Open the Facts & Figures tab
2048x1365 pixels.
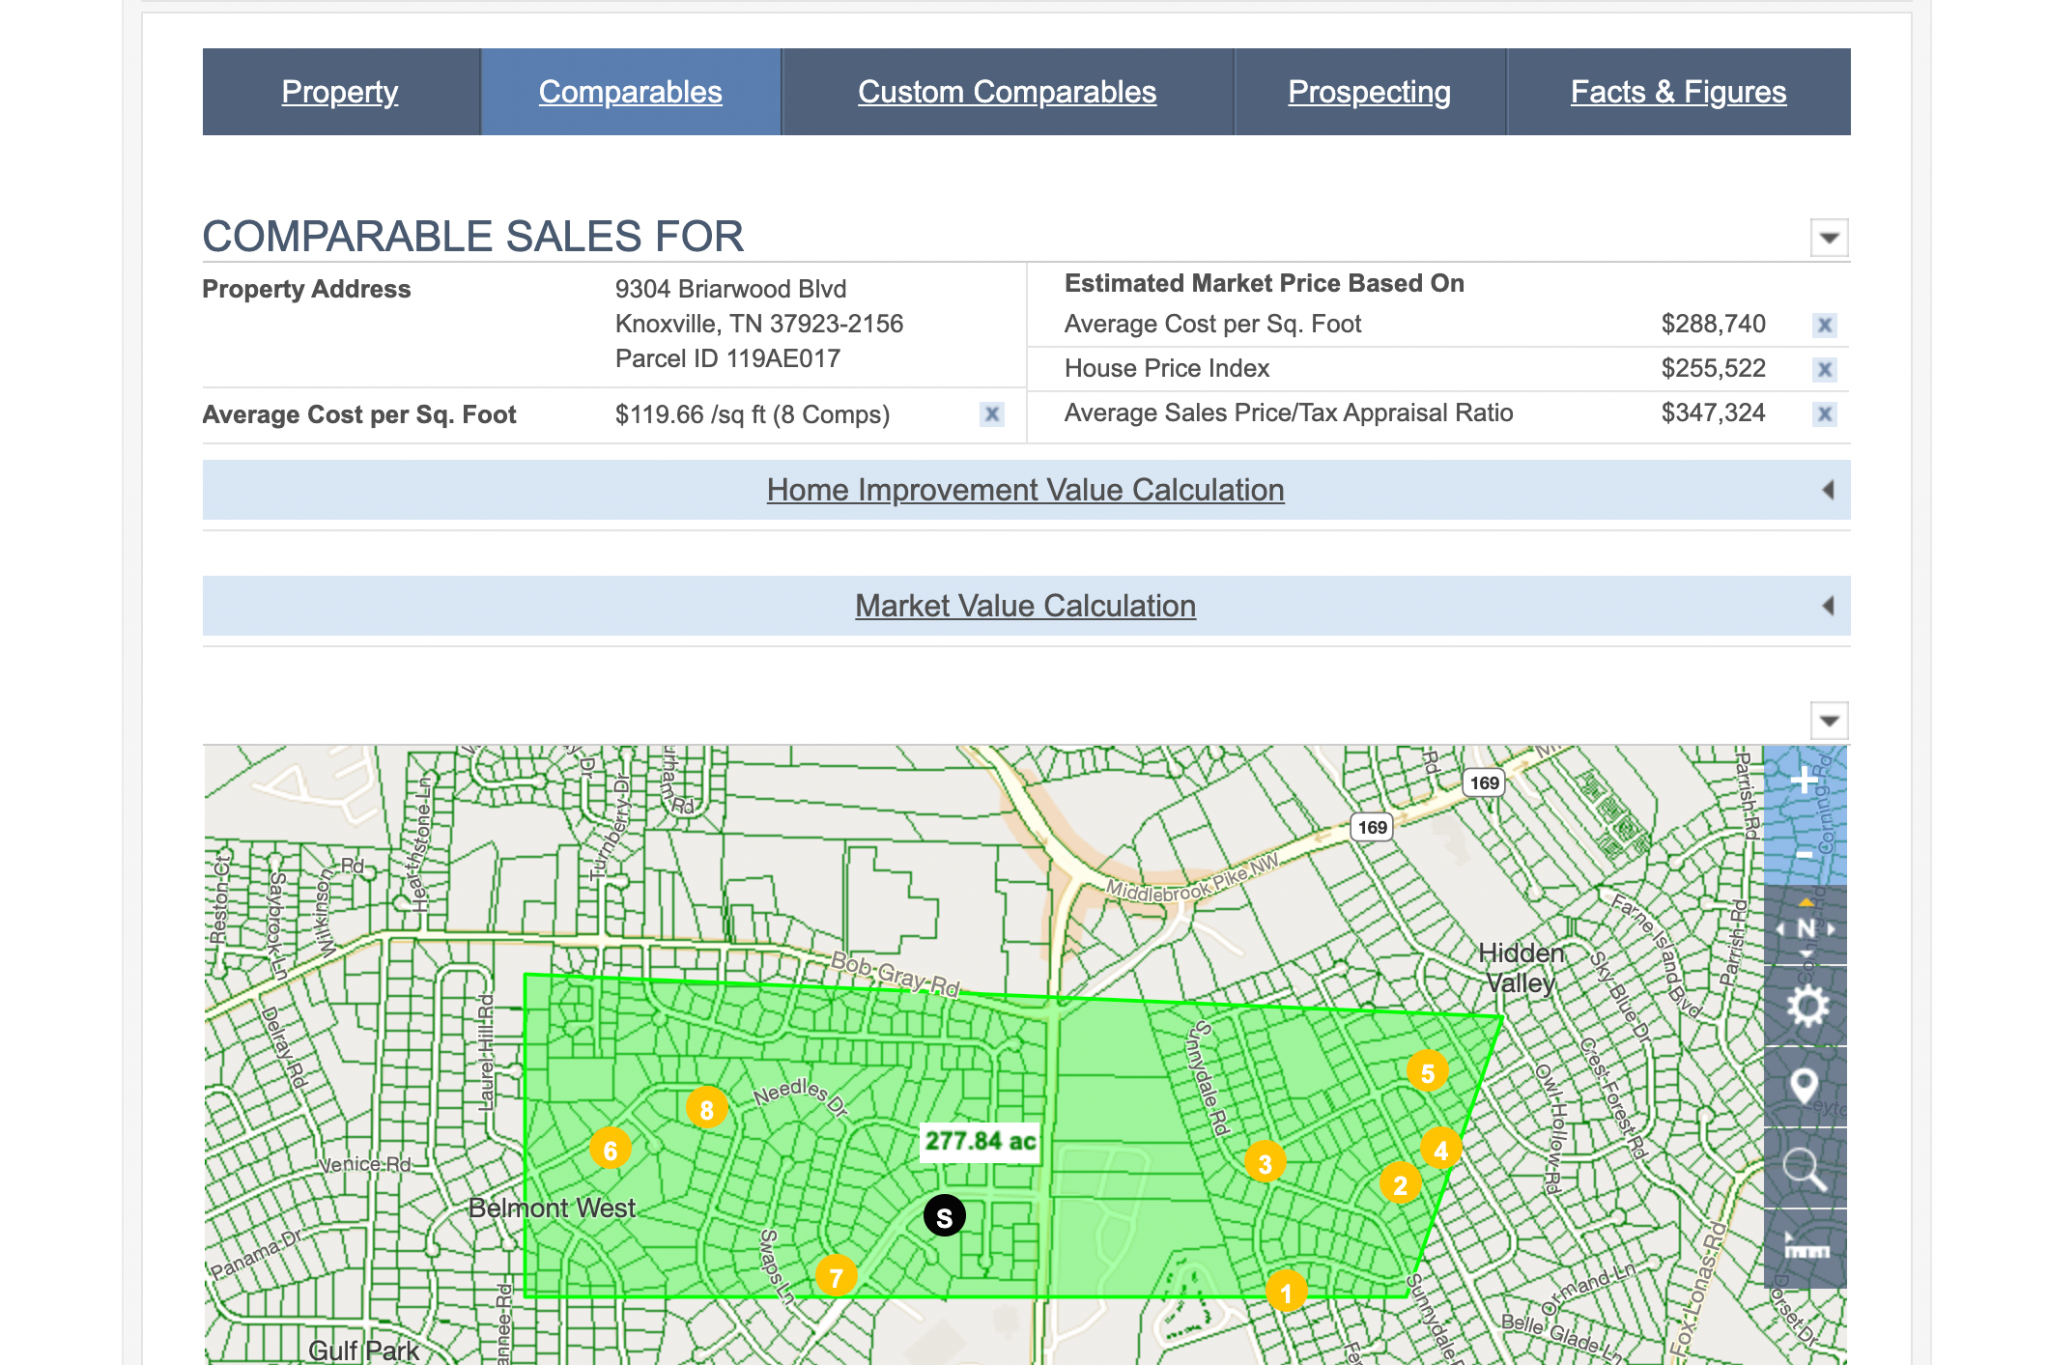coord(1677,92)
